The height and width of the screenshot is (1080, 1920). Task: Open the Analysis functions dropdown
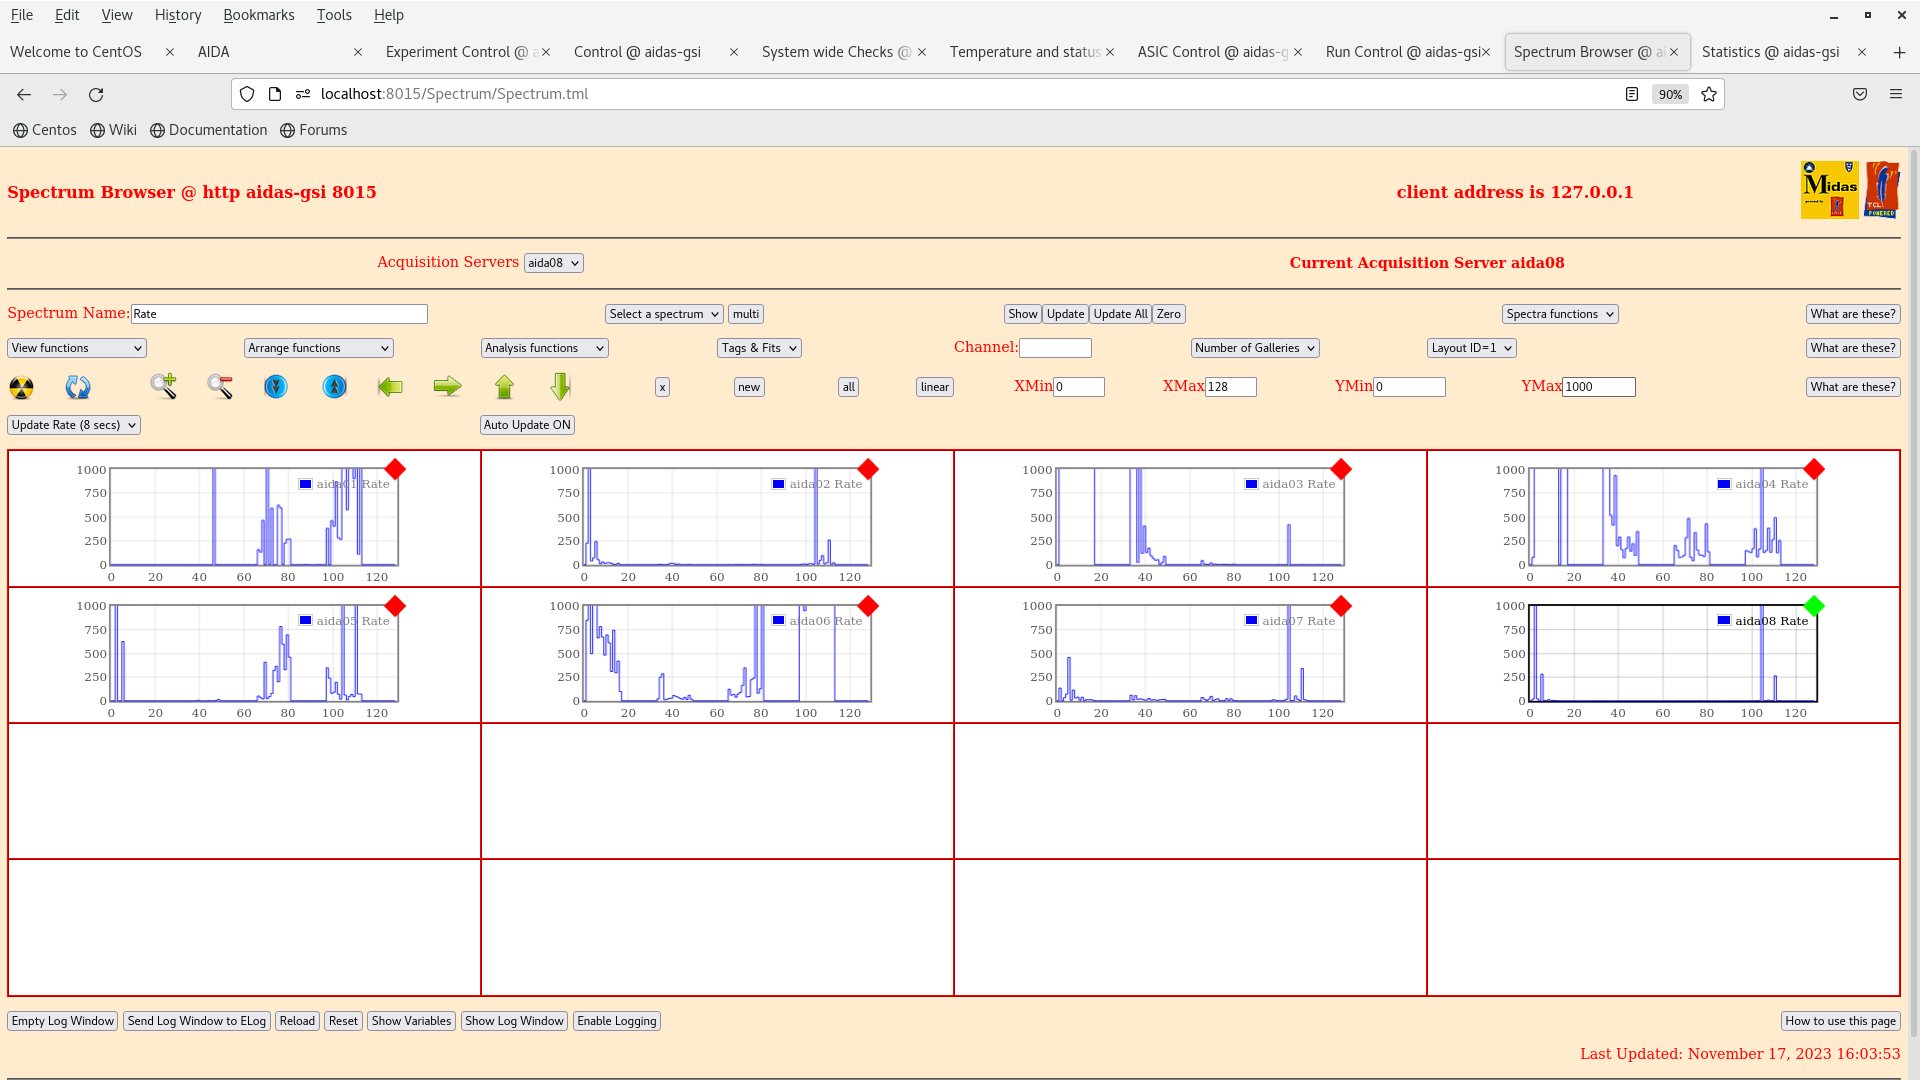click(x=544, y=348)
